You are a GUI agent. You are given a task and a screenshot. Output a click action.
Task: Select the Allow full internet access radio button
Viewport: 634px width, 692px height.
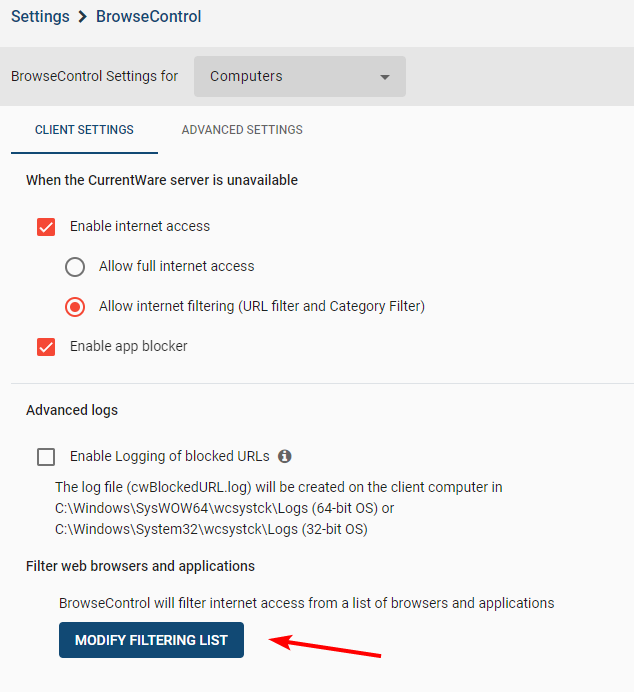tap(75, 267)
